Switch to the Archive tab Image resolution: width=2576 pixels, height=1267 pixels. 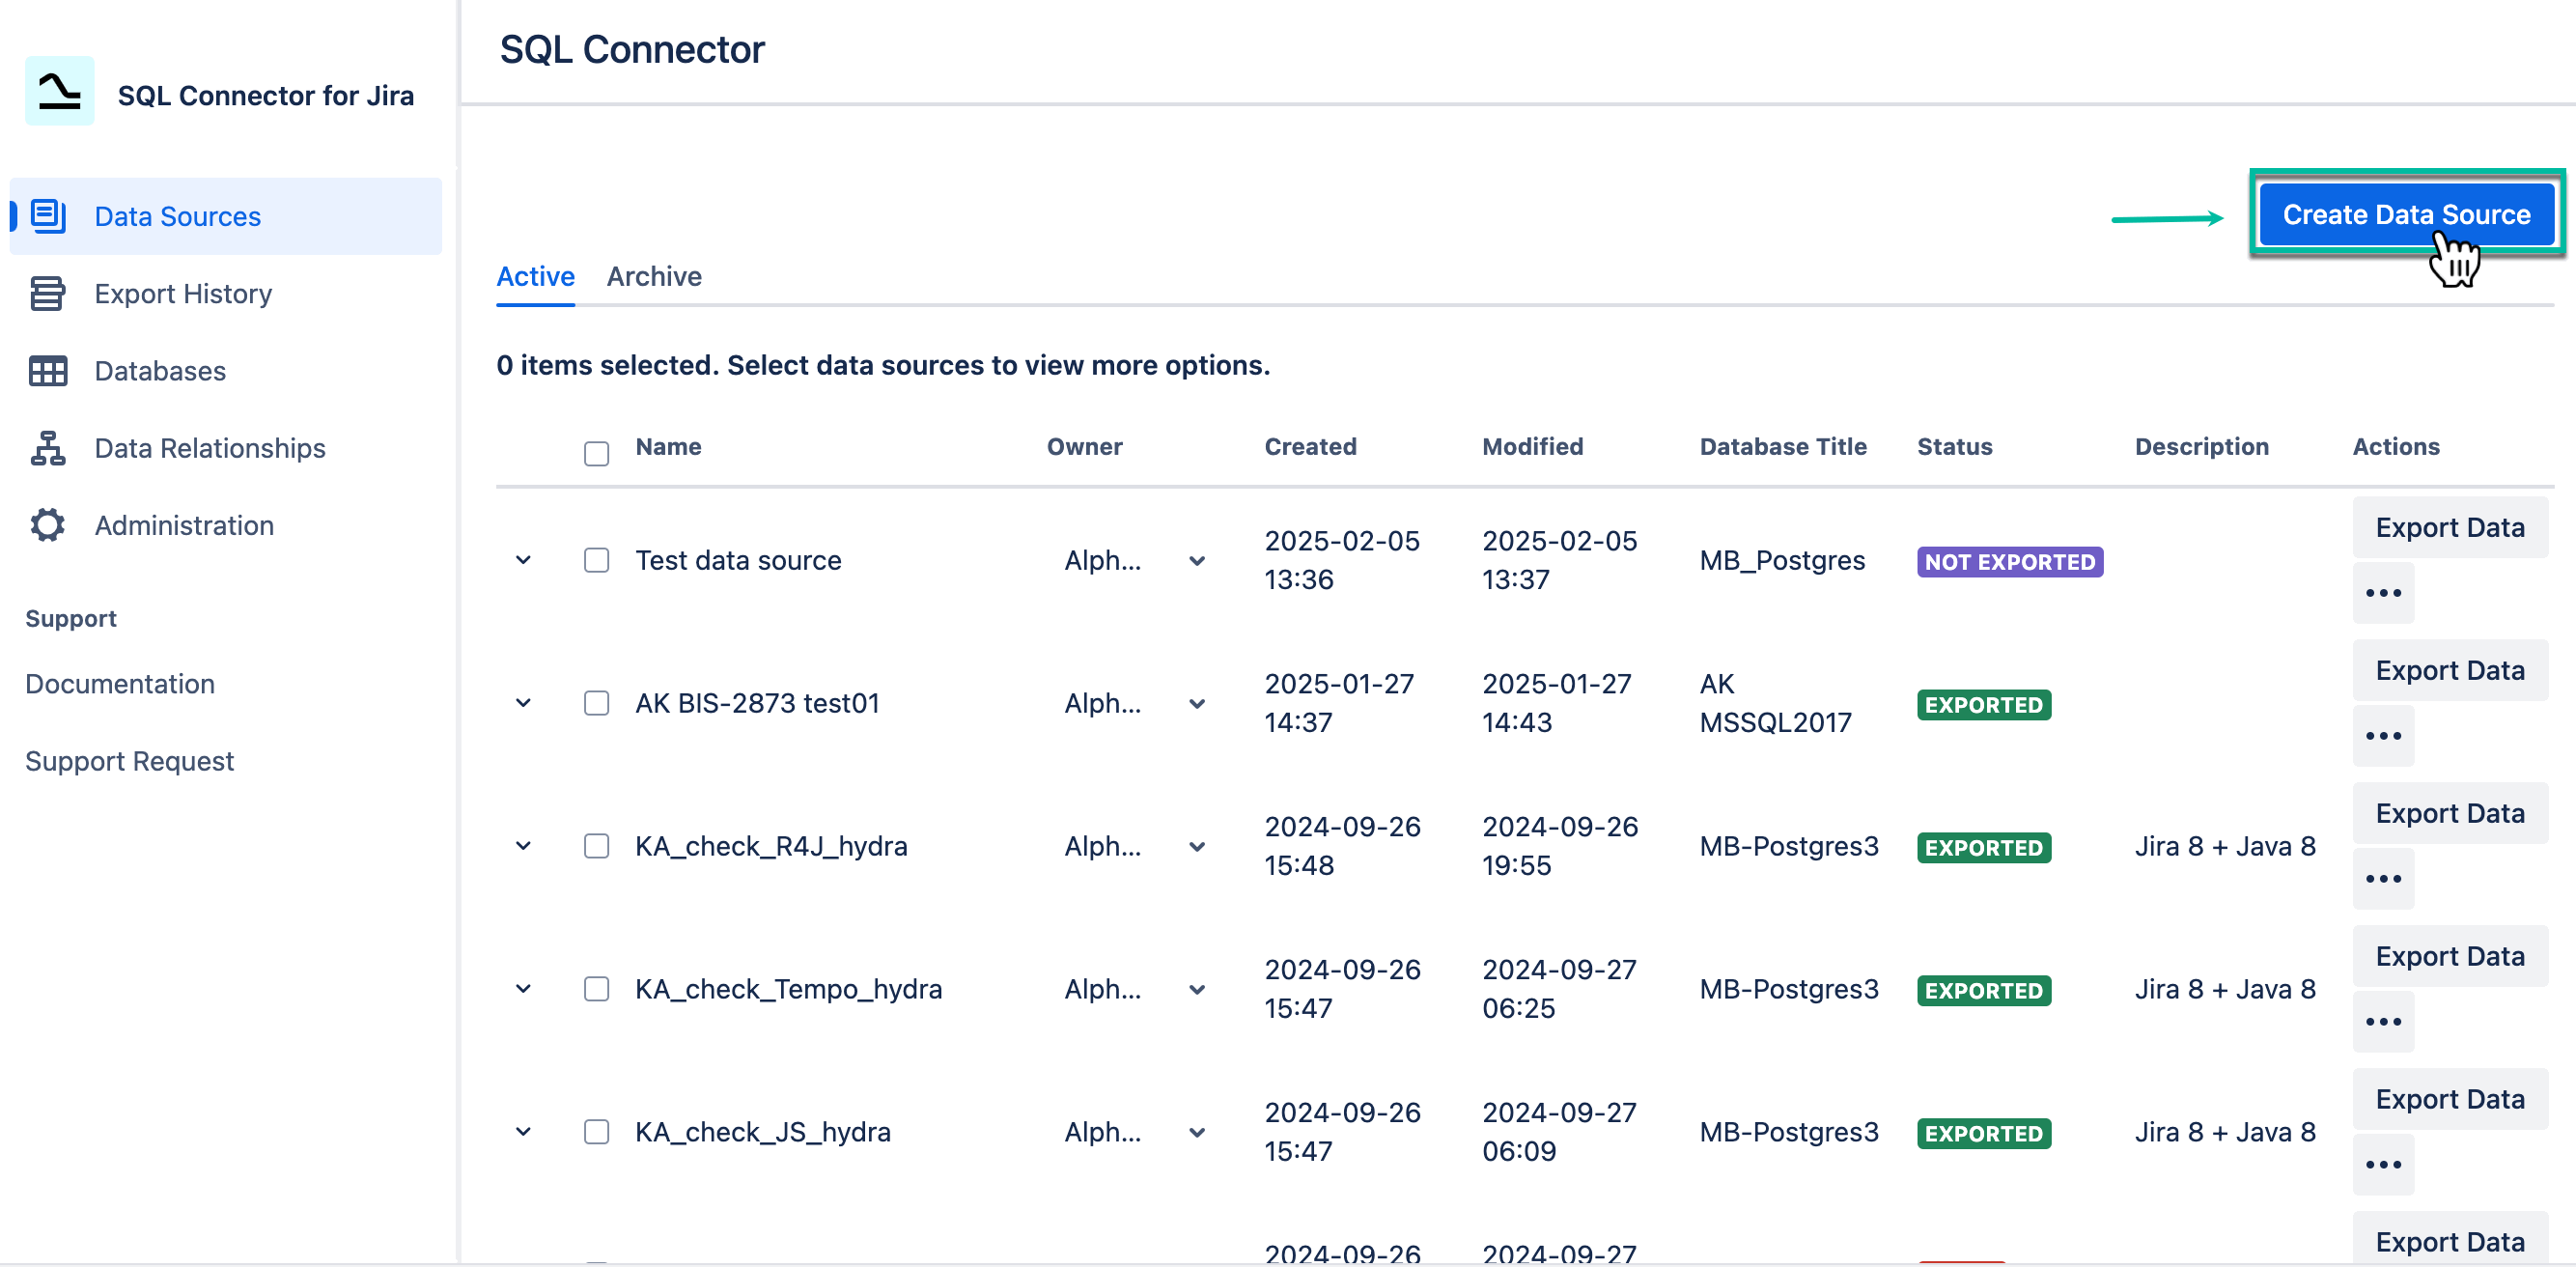point(654,276)
